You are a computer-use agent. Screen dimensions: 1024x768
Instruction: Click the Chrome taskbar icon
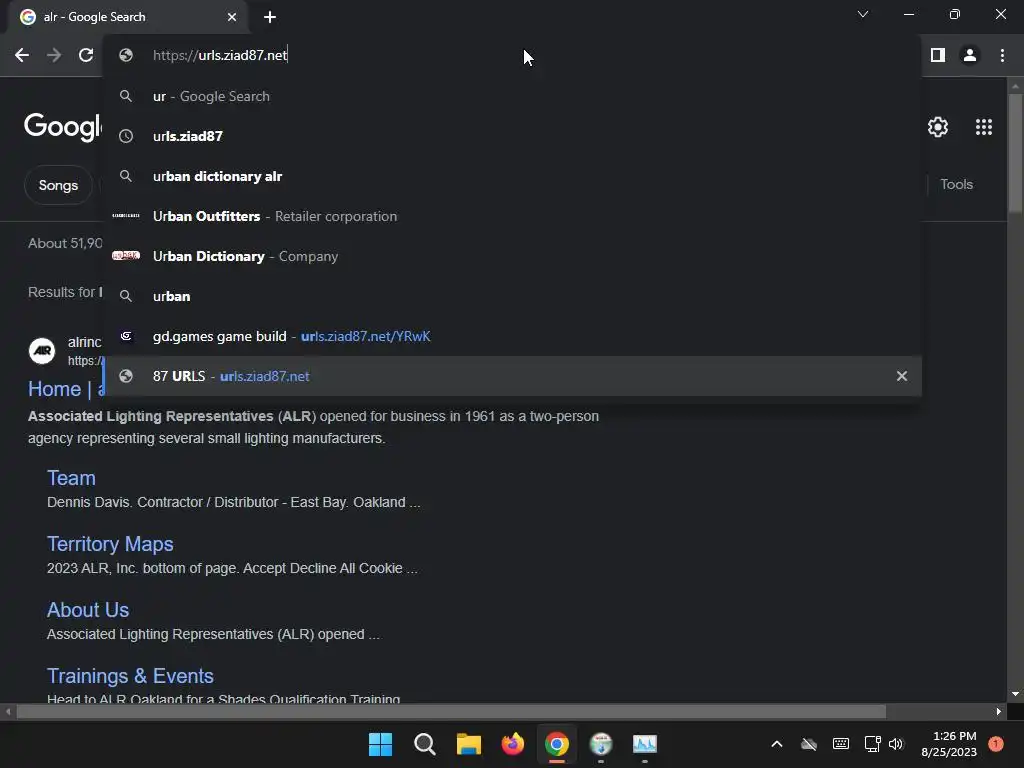(556, 744)
